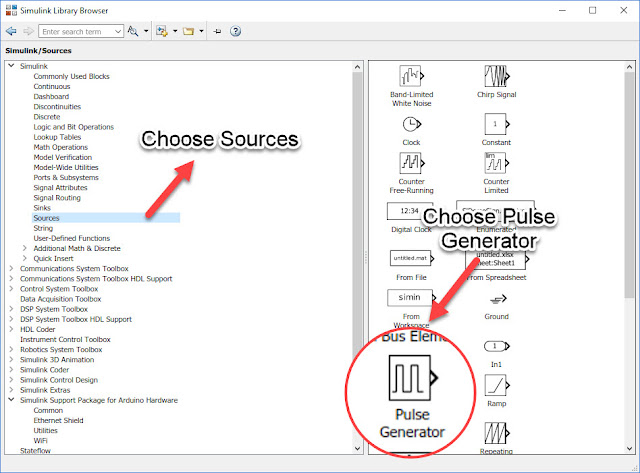640x473 pixels.
Task: Expand Control System Toolbox node
Action: tap(11, 289)
